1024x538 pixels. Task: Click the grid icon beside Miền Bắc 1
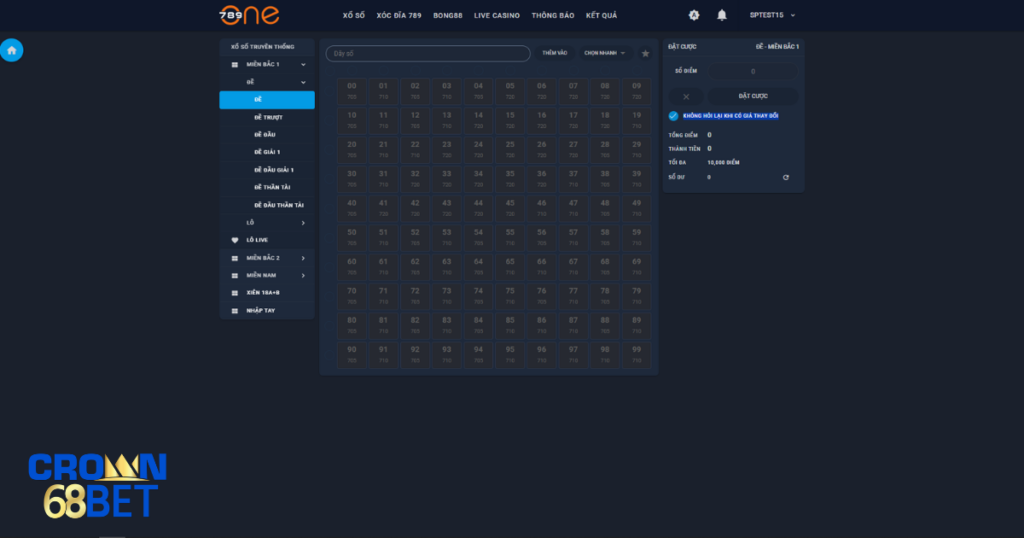(235, 65)
